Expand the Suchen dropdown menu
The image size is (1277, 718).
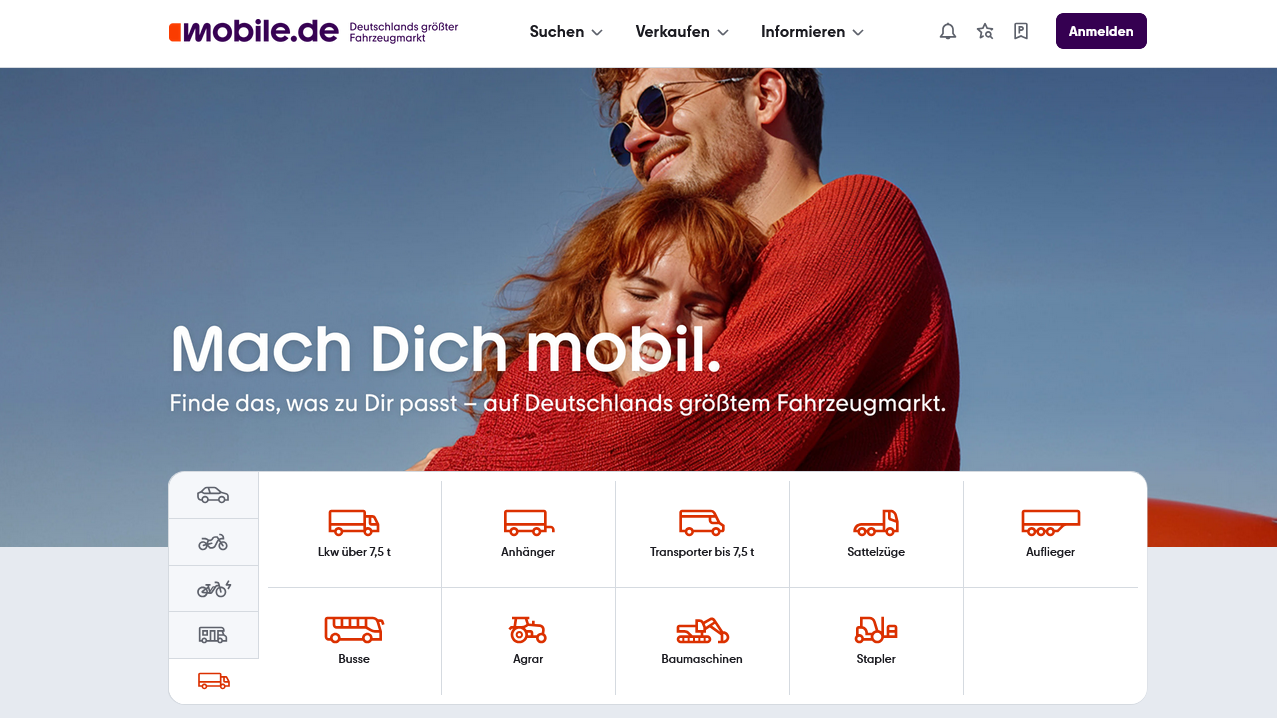(566, 31)
